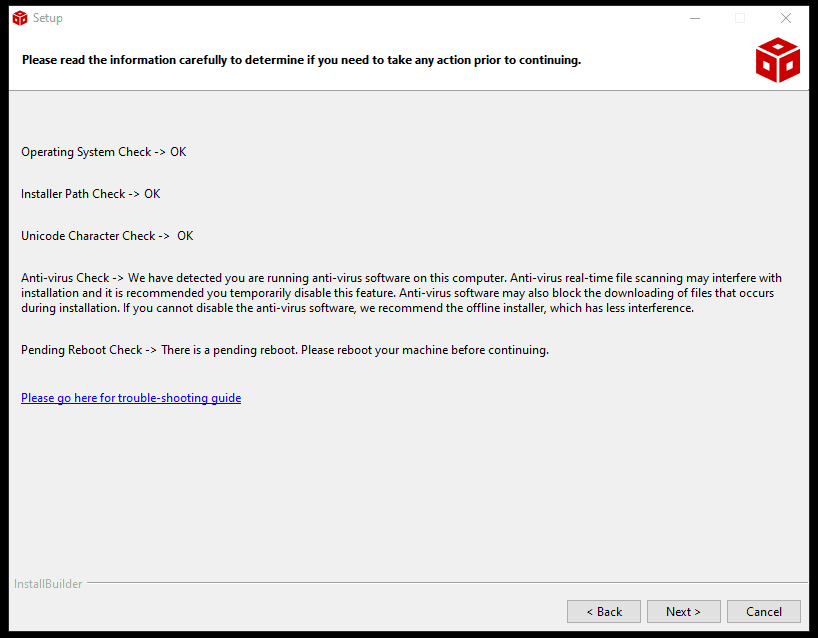Click the horizontal separator line beside InstallBuilder

pyautogui.click(x=440, y=583)
